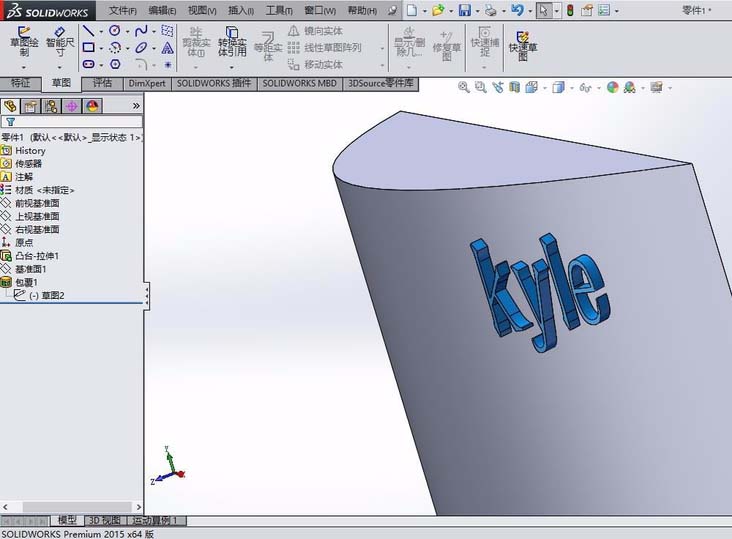Open the 编辑(E) menu
This screenshot has width=732, height=539.
click(x=162, y=10)
